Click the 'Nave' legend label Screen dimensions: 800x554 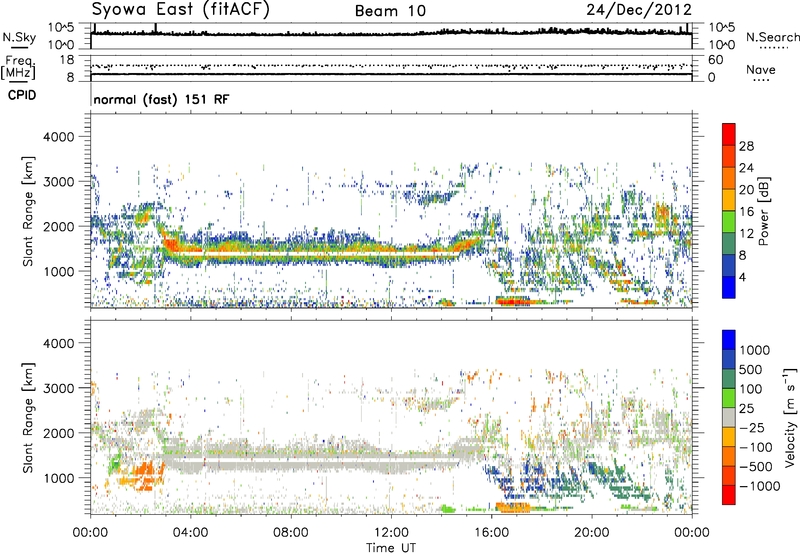click(760, 69)
